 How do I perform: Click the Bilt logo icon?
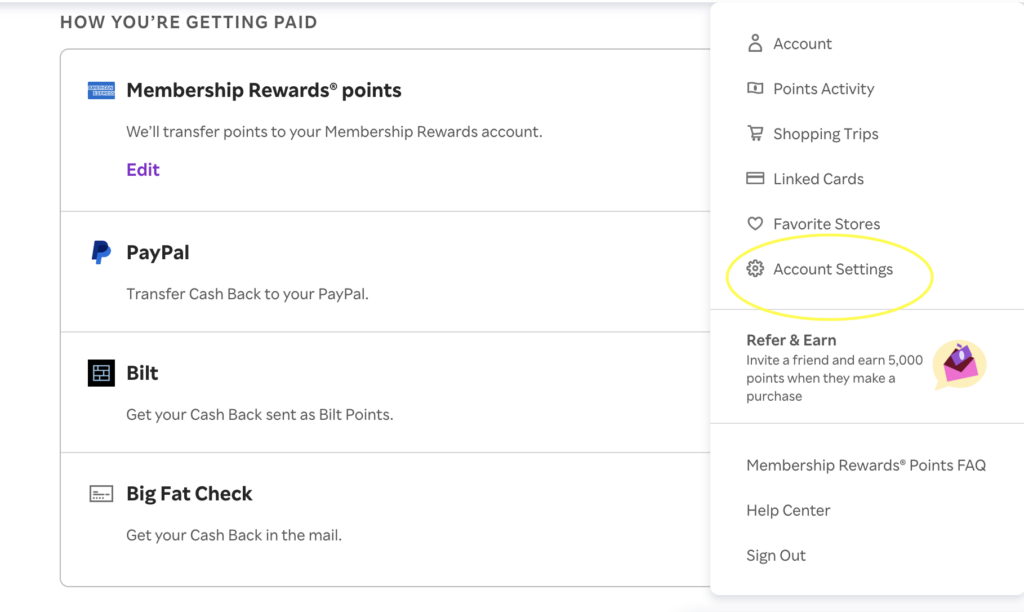tap(101, 373)
